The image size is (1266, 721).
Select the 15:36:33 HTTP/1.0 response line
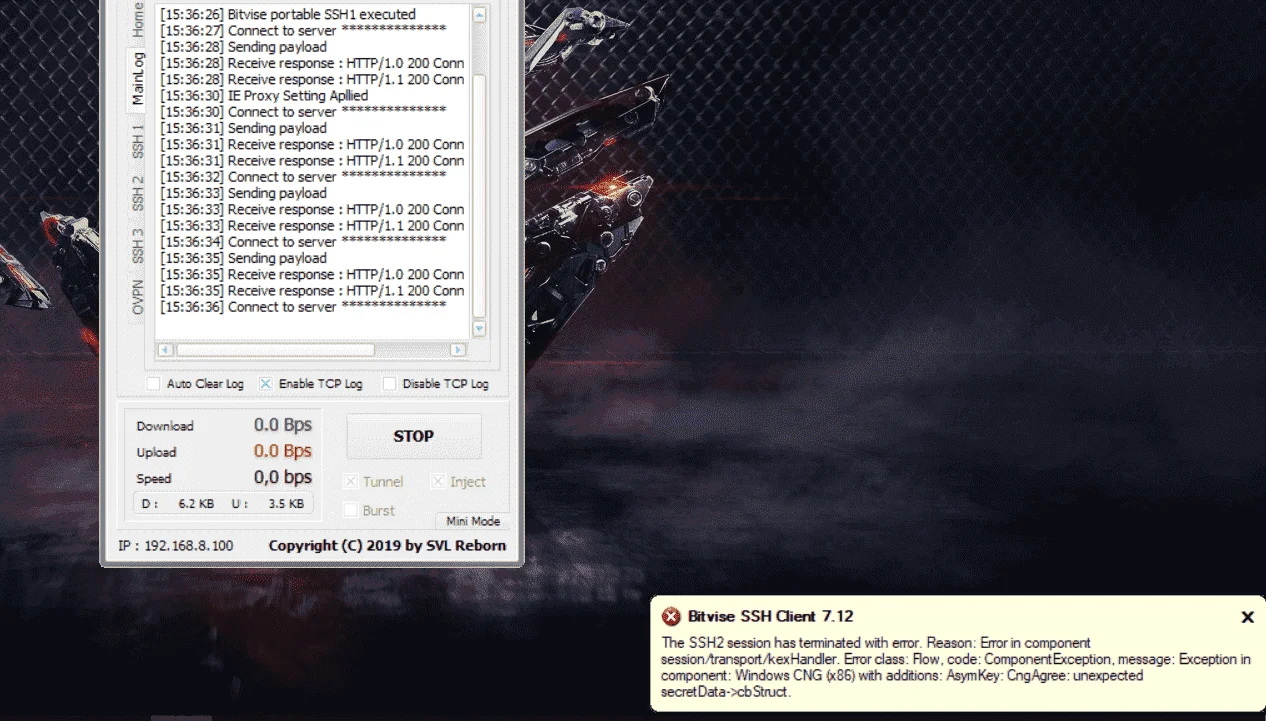tap(312, 210)
